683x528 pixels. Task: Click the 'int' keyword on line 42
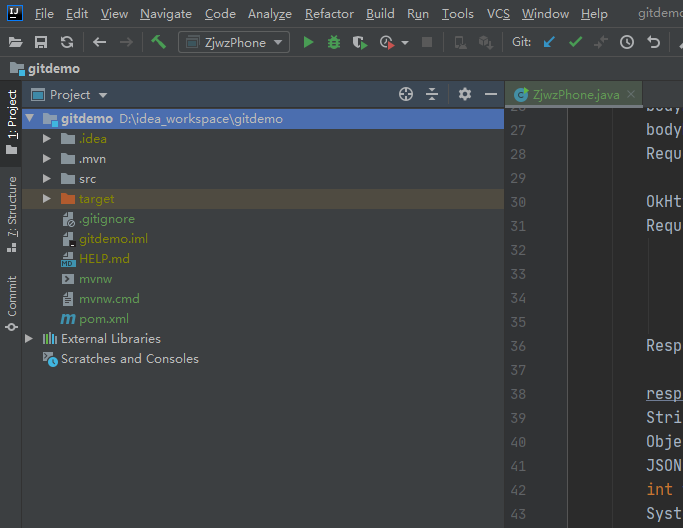pyautogui.click(x=659, y=490)
